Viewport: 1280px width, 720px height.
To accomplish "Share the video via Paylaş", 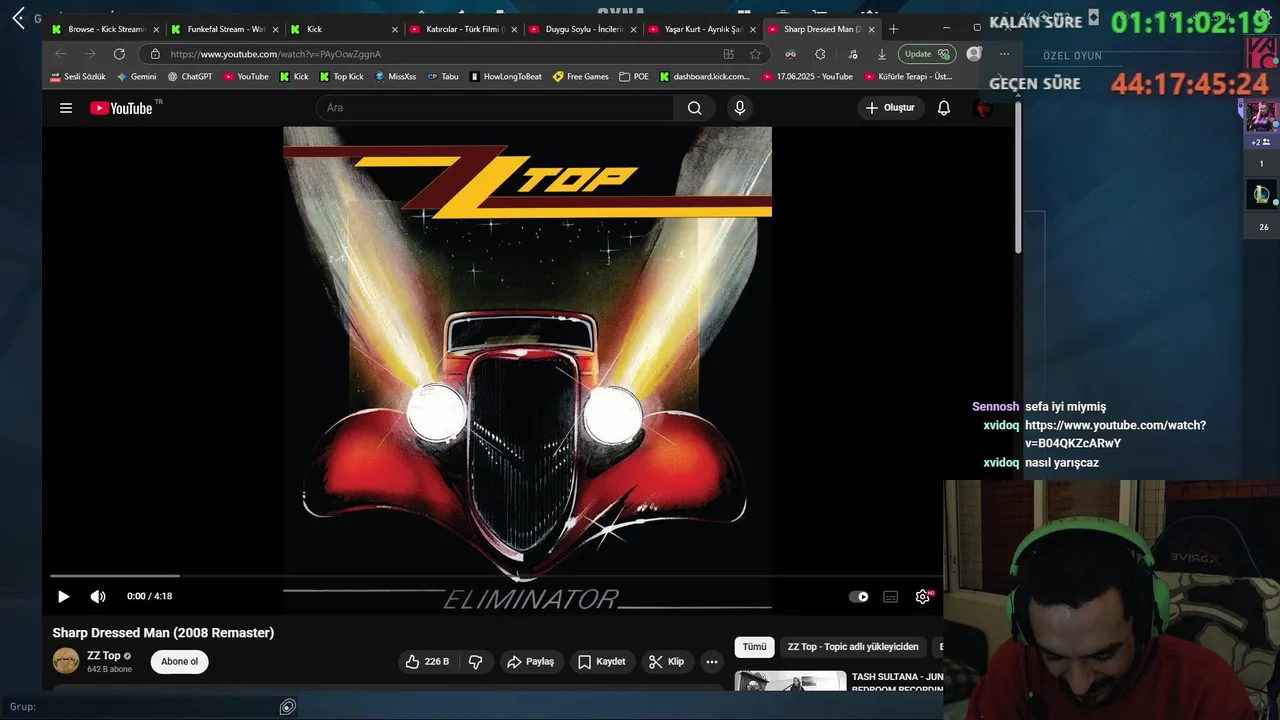I will point(530,662).
